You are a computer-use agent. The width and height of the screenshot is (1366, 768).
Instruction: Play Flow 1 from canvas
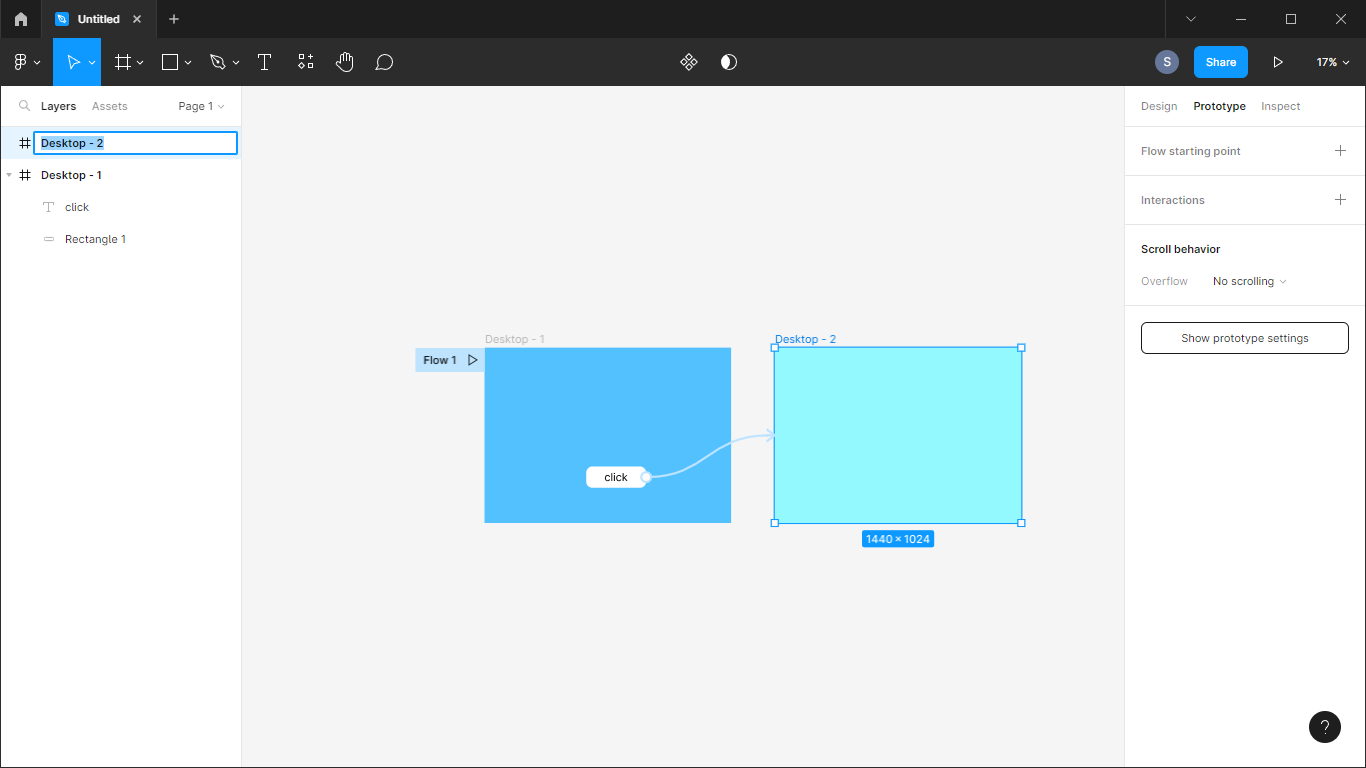tap(473, 360)
